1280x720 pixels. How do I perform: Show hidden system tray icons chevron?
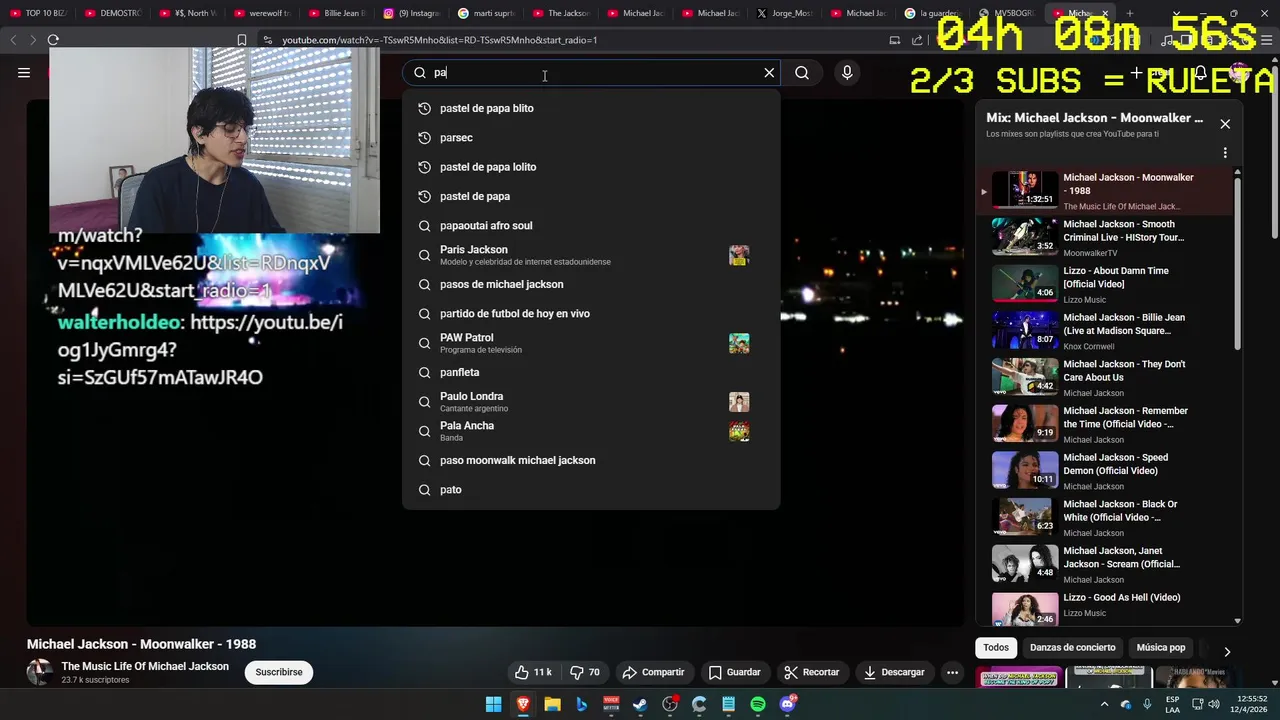point(1104,705)
